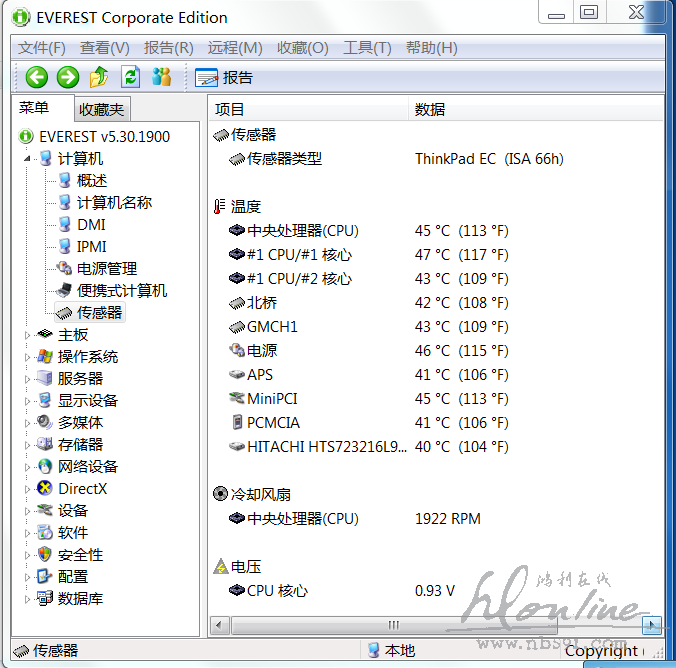676x668 pixels.
Task: Select the GMCH1 temperature row icon
Action: coord(237,327)
